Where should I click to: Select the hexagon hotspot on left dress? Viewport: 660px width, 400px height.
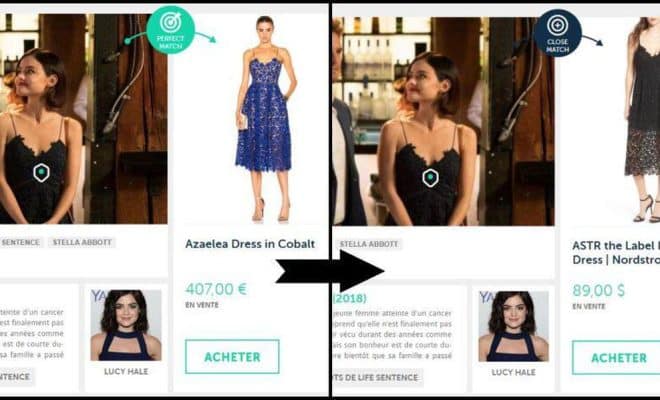41,173
